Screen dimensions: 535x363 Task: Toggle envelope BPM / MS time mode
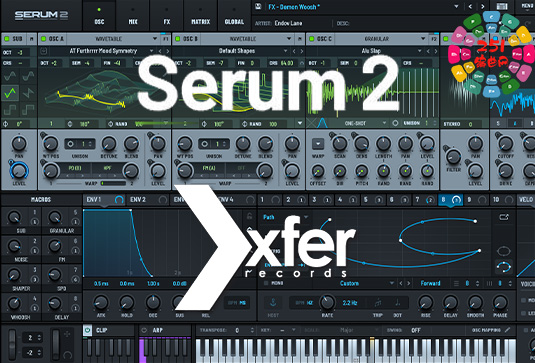(237, 303)
